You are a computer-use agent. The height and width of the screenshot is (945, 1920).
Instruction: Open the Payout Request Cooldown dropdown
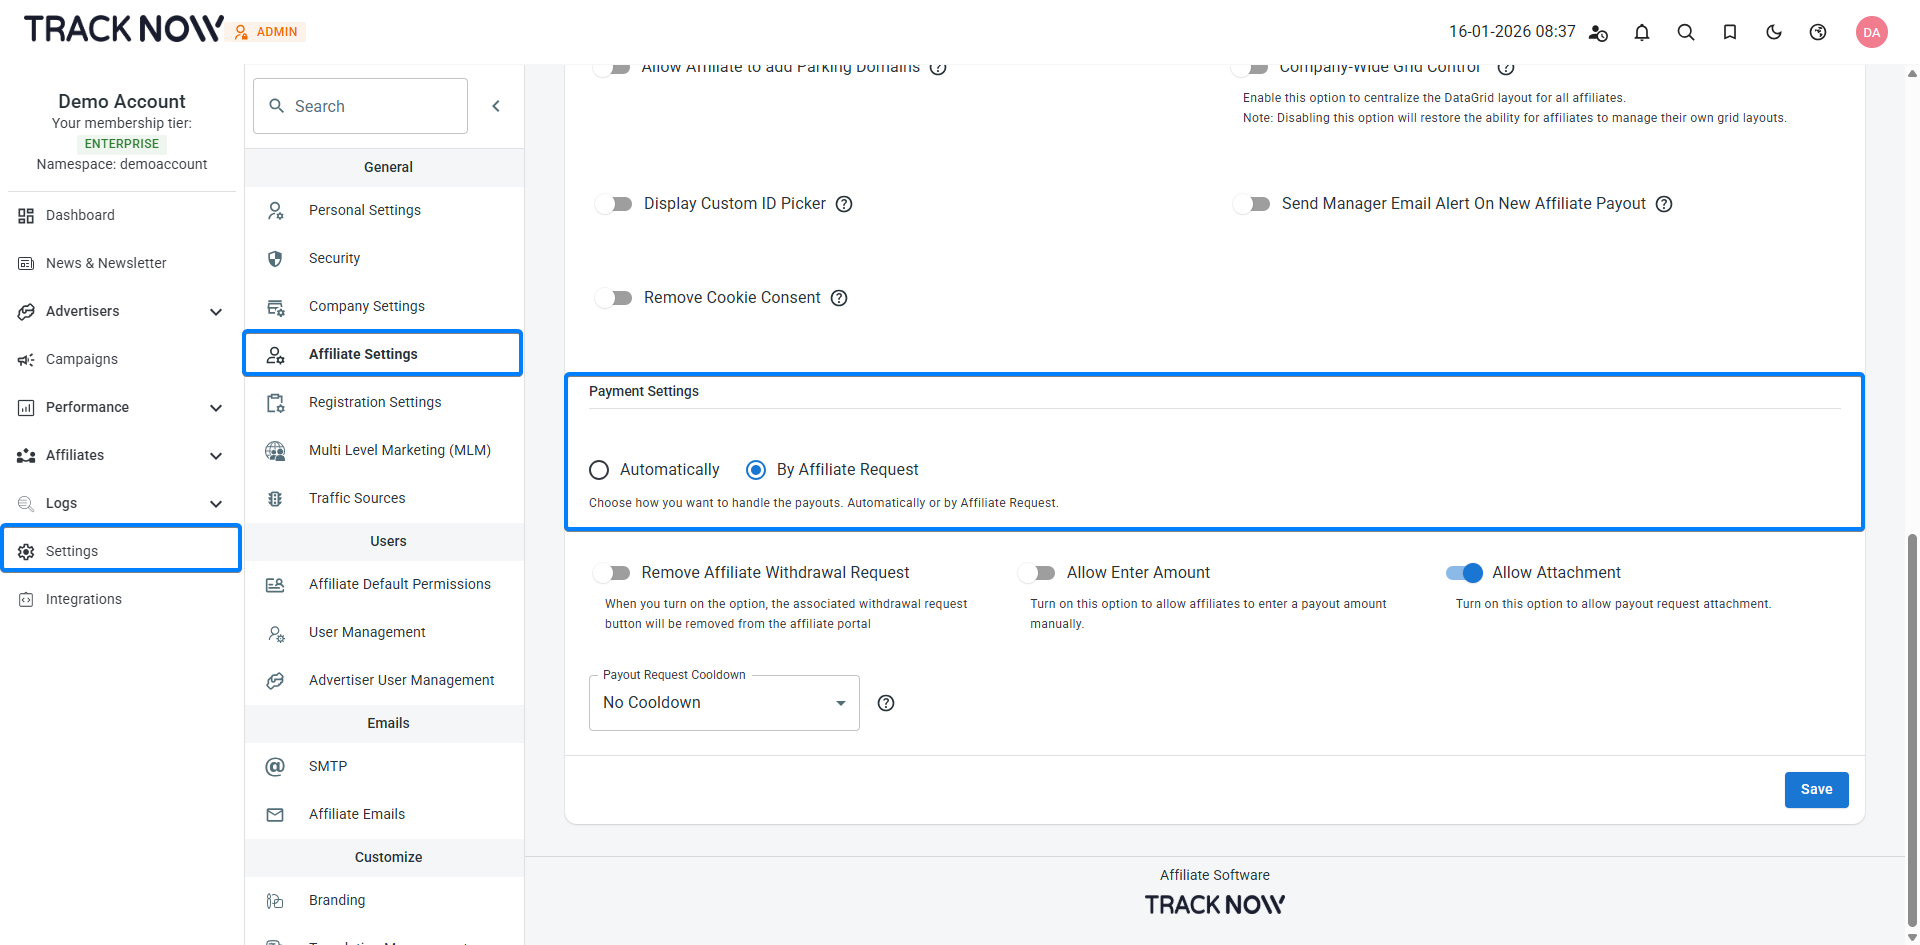pos(724,703)
